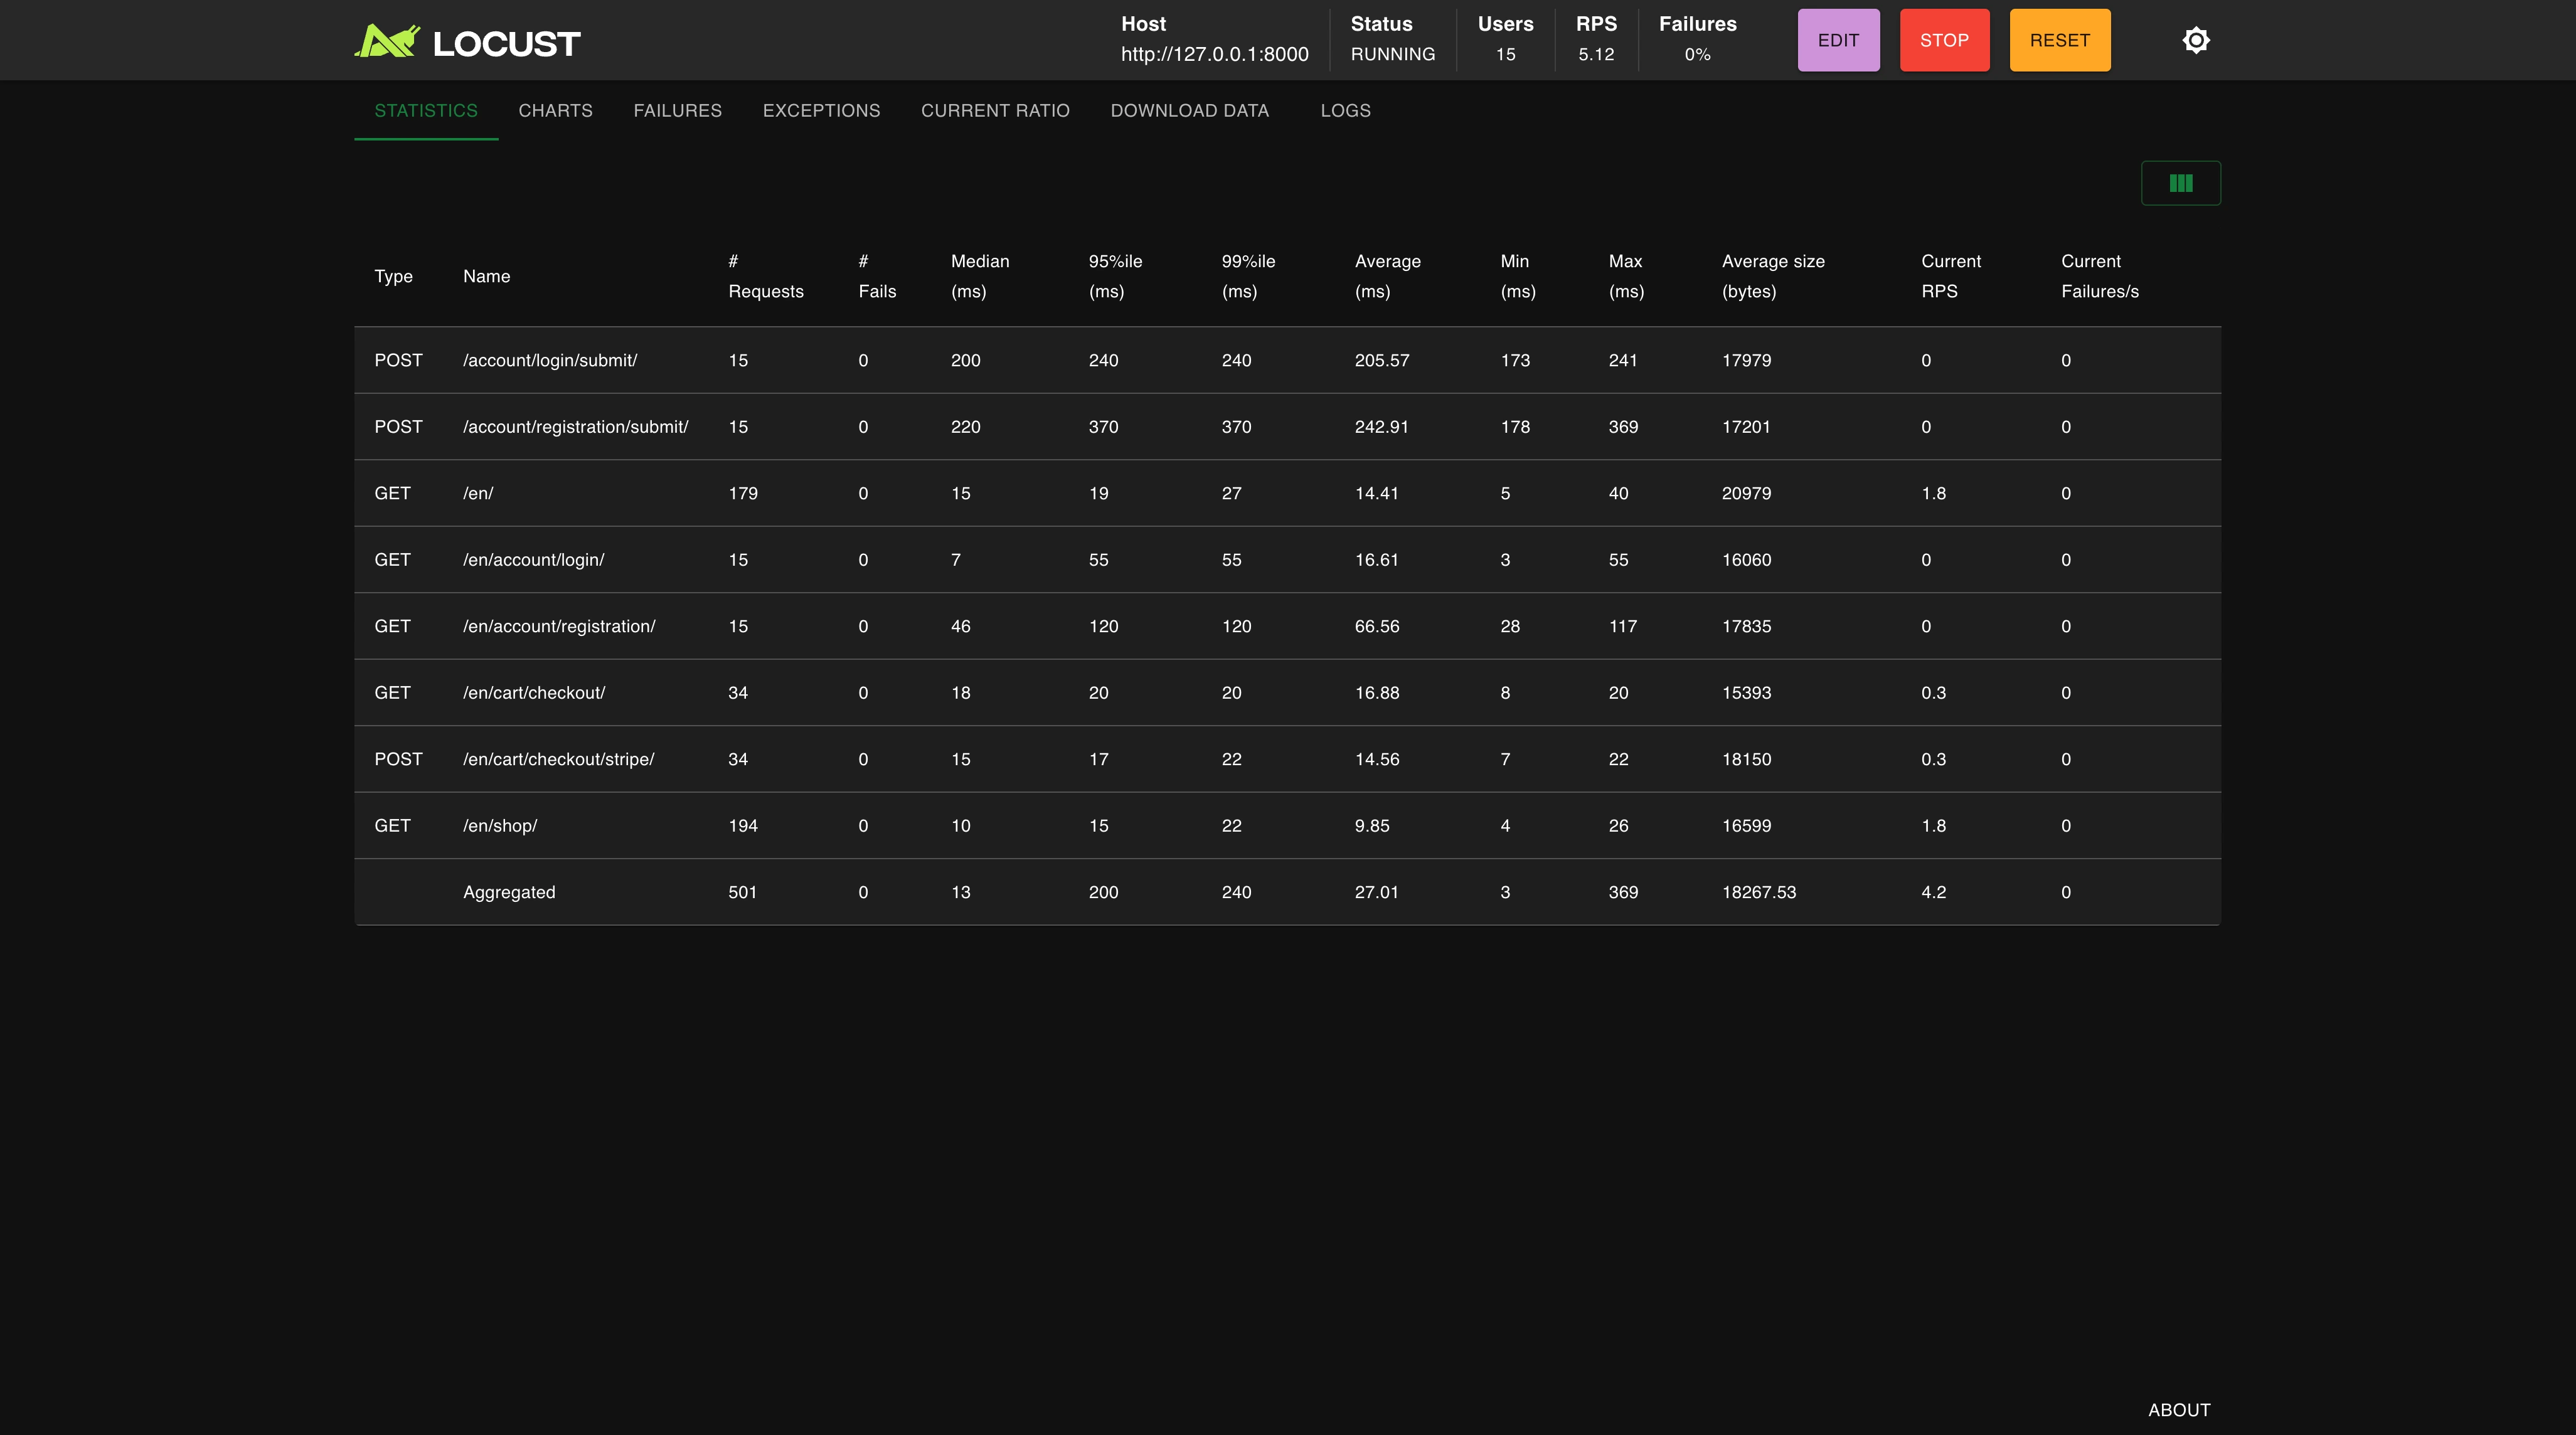Stop the running test with STOP
2576x1435 pixels.
1944,40
